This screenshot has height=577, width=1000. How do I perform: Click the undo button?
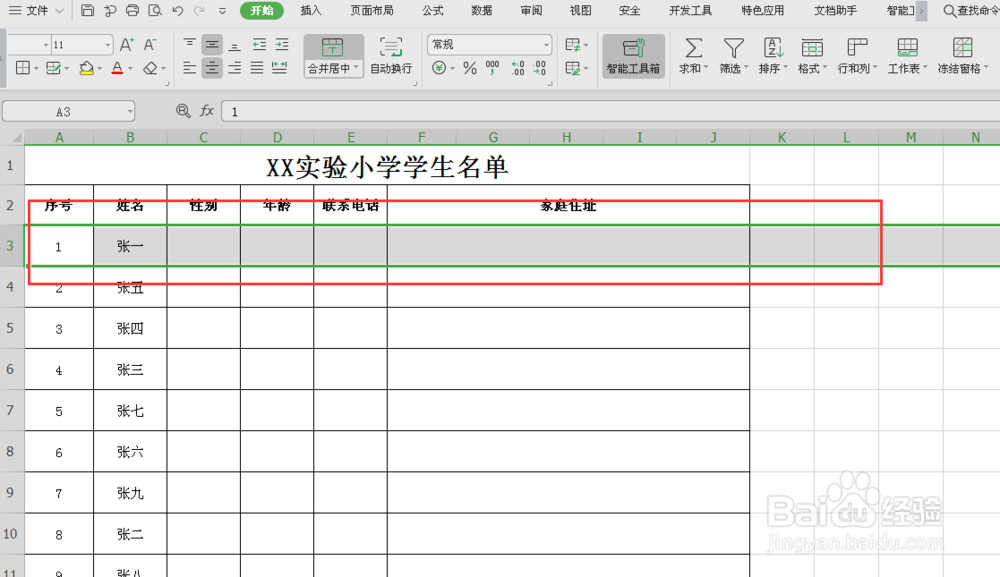pos(177,10)
